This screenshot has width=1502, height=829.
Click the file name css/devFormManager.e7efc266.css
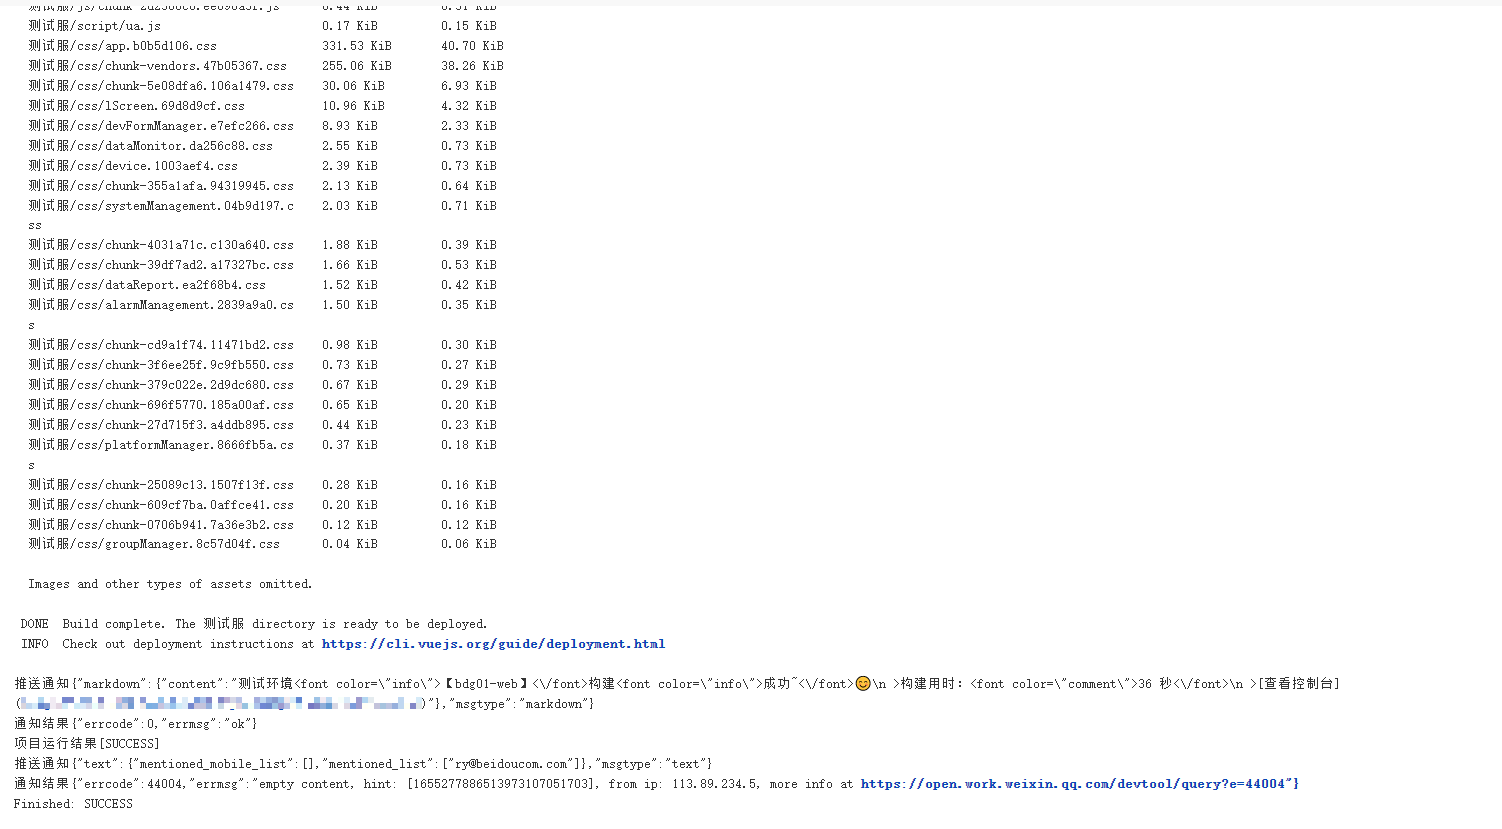click(161, 126)
